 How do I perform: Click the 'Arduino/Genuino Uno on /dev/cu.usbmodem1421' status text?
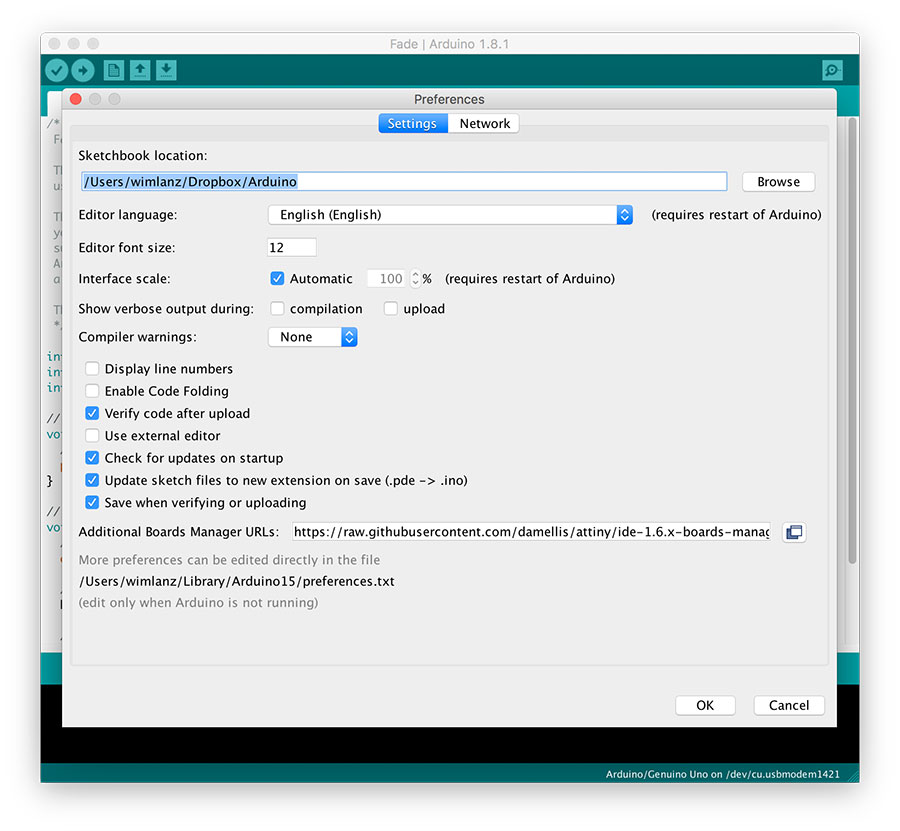click(x=723, y=774)
